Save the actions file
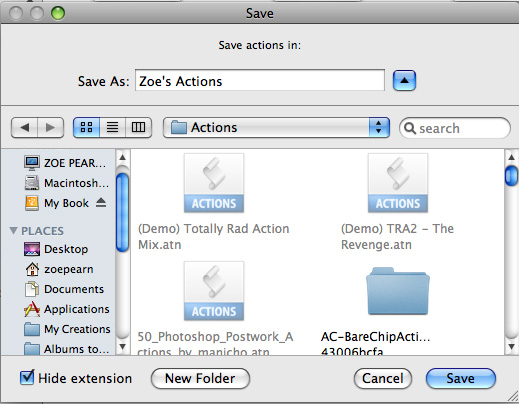This screenshot has height=404, width=519. pos(461,378)
